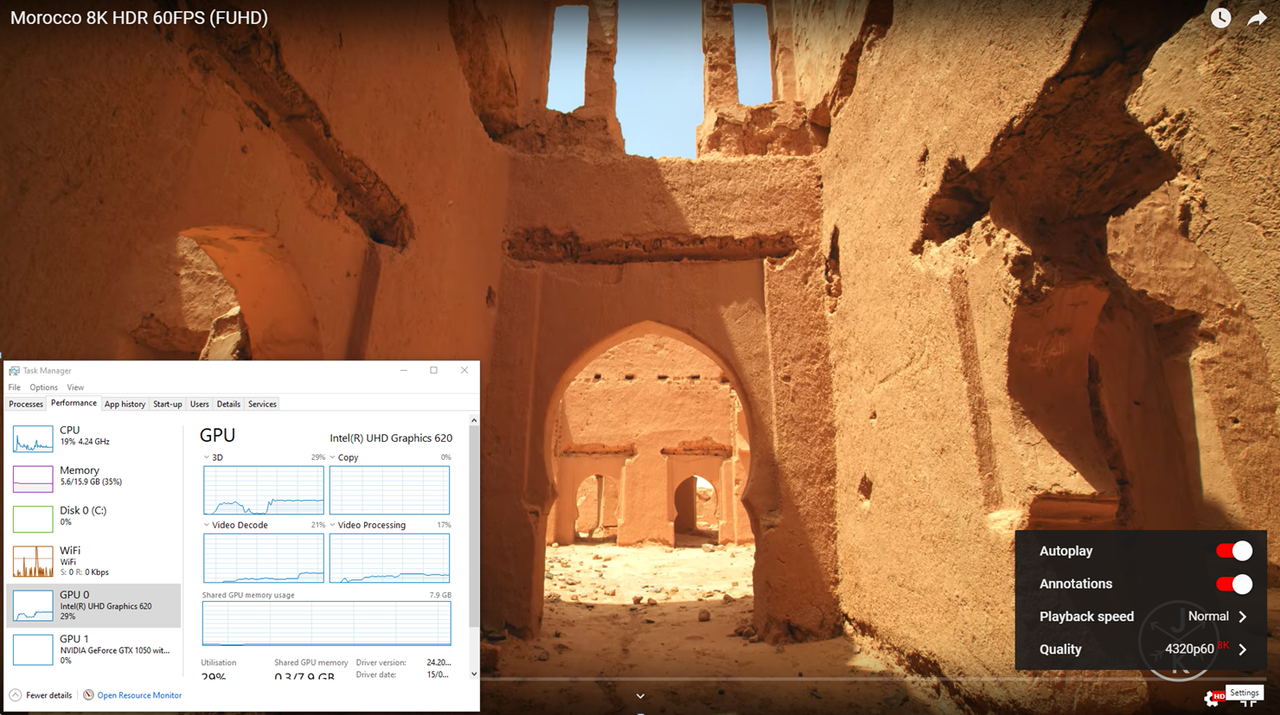The width and height of the screenshot is (1280, 715).
Task: Select the WiFi entry in Task Manager
Action: point(93,560)
